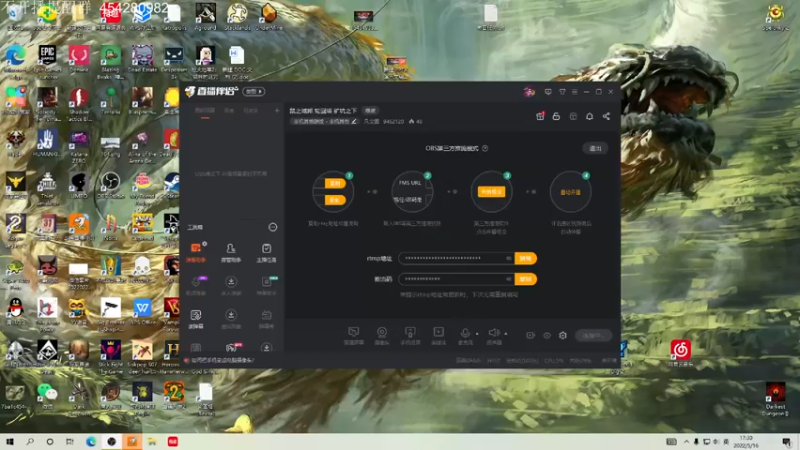Click the orange copy button for rtmp address

[526, 259]
